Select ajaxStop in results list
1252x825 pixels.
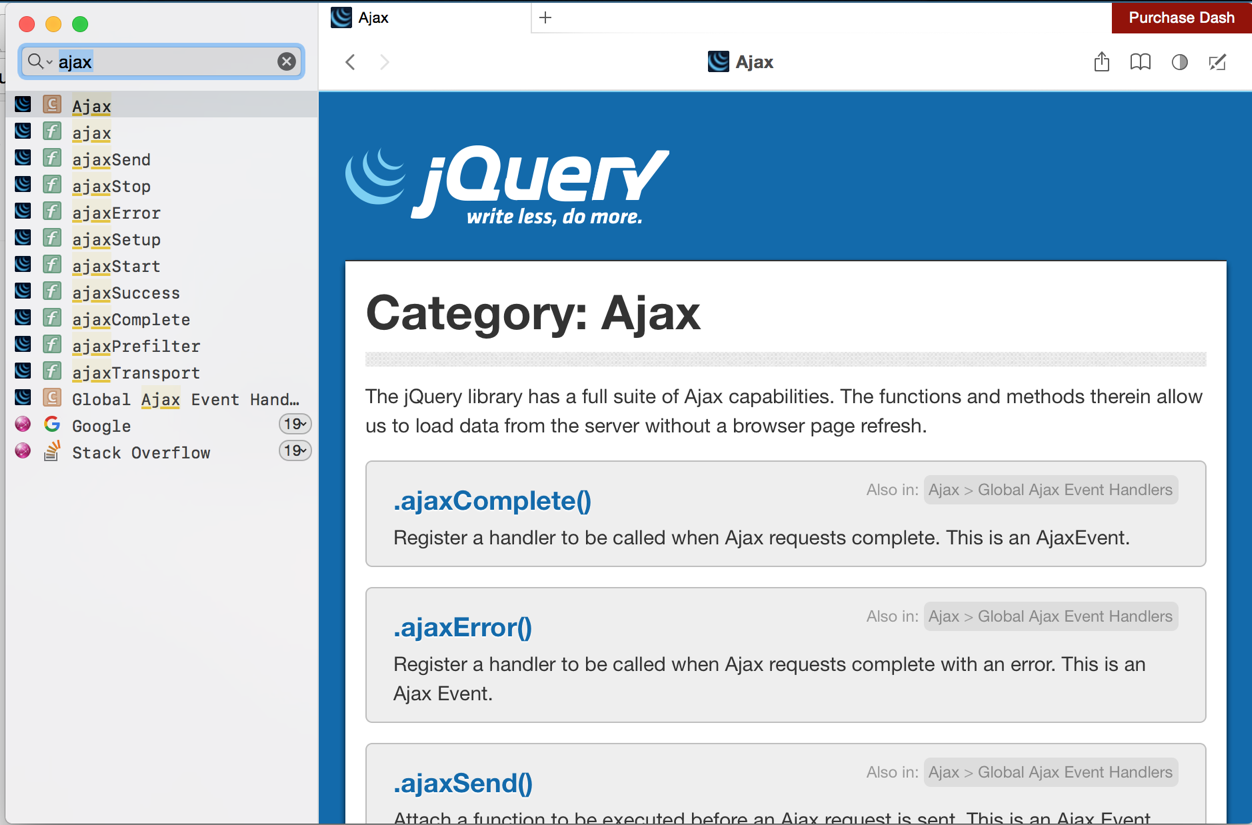click(x=161, y=186)
